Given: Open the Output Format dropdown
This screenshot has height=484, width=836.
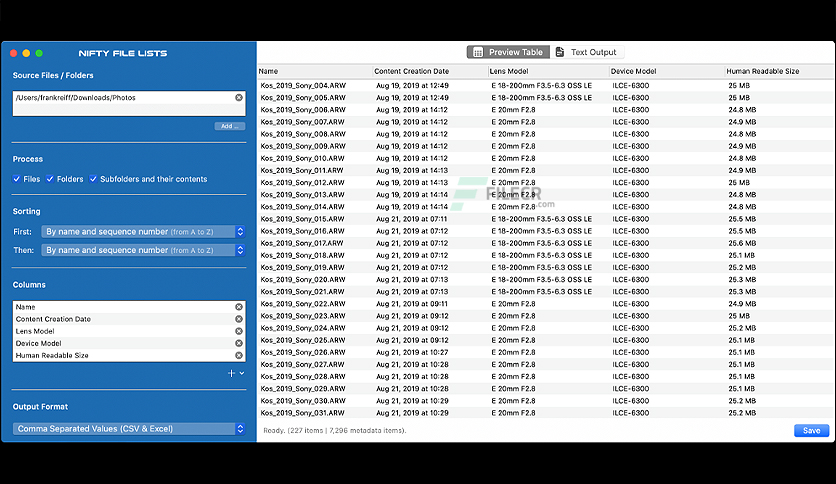Looking at the screenshot, I should [128, 429].
